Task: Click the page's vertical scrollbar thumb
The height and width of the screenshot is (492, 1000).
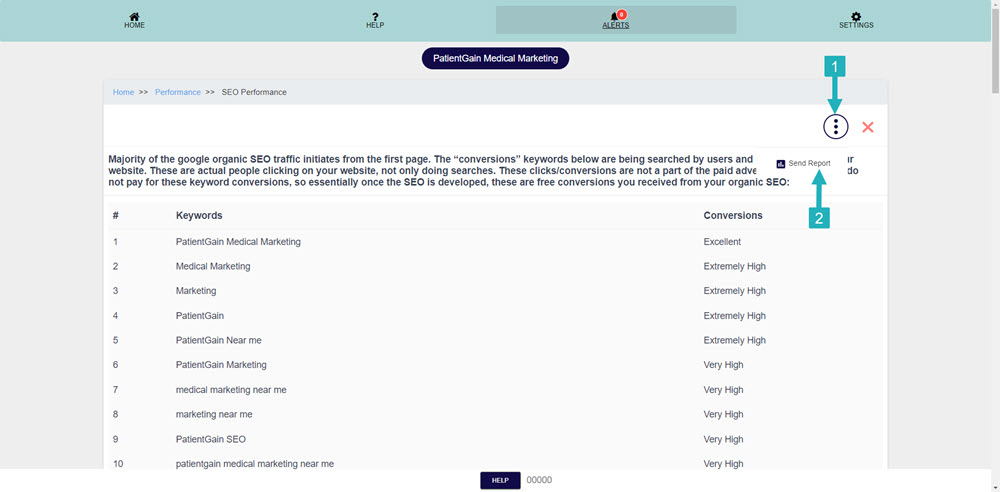Action: [995, 51]
